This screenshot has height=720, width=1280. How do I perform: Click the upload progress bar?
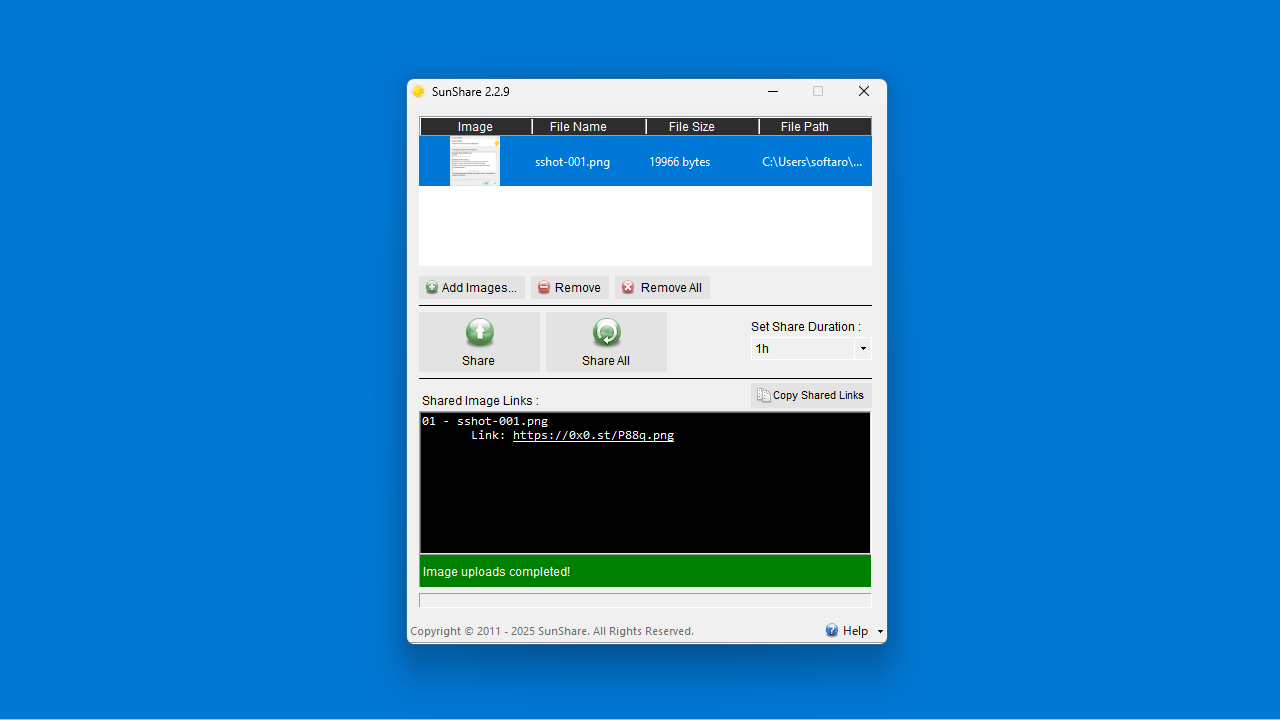(x=645, y=600)
